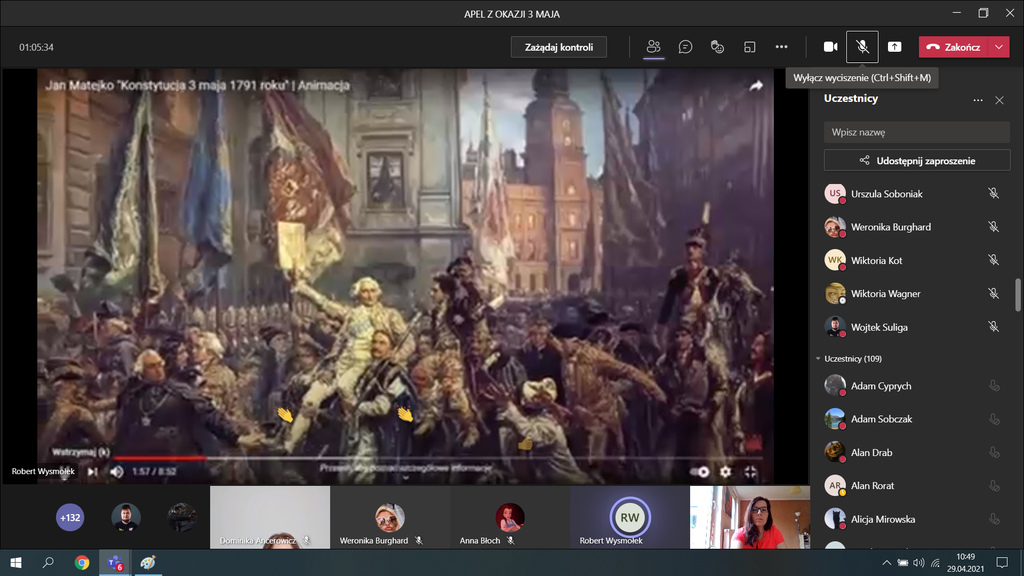Open more actions ellipsis in meeting toolbar
Image resolution: width=1024 pixels, height=576 pixels.
tap(781, 47)
